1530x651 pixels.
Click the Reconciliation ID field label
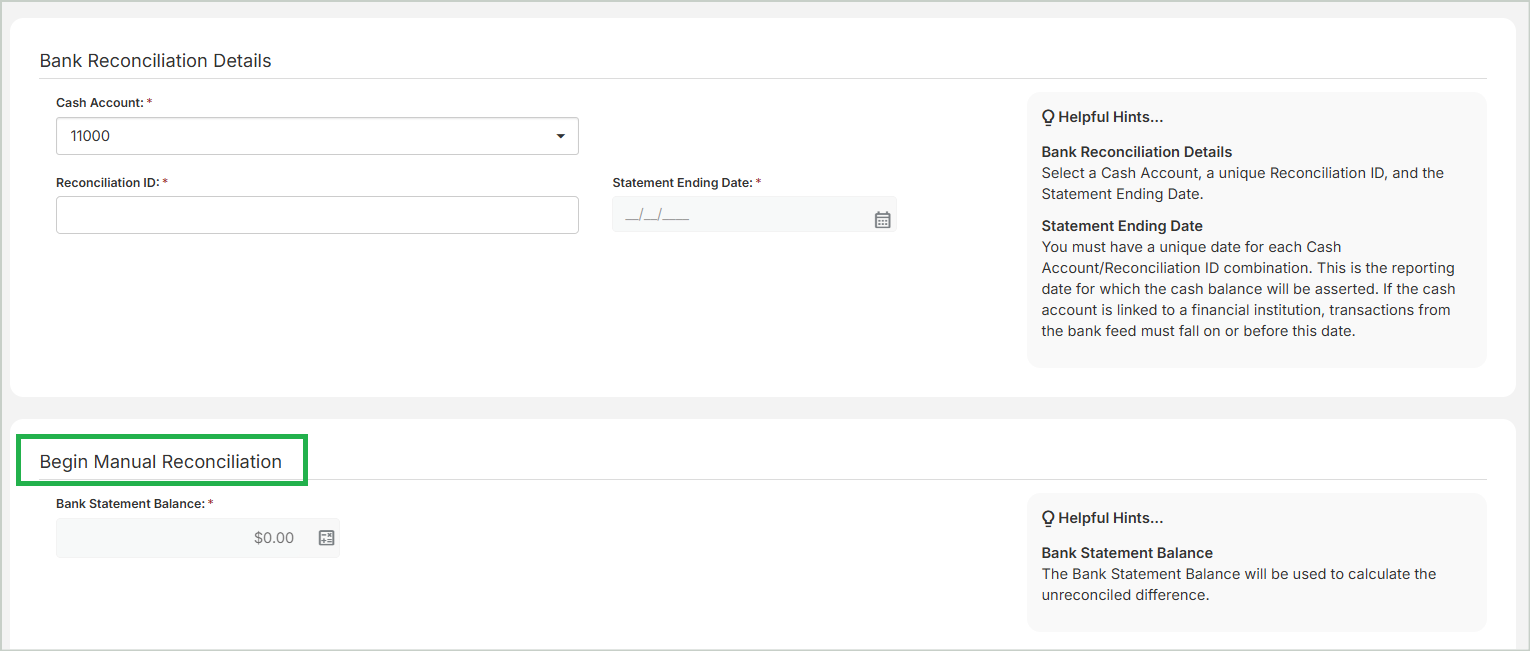coord(111,183)
